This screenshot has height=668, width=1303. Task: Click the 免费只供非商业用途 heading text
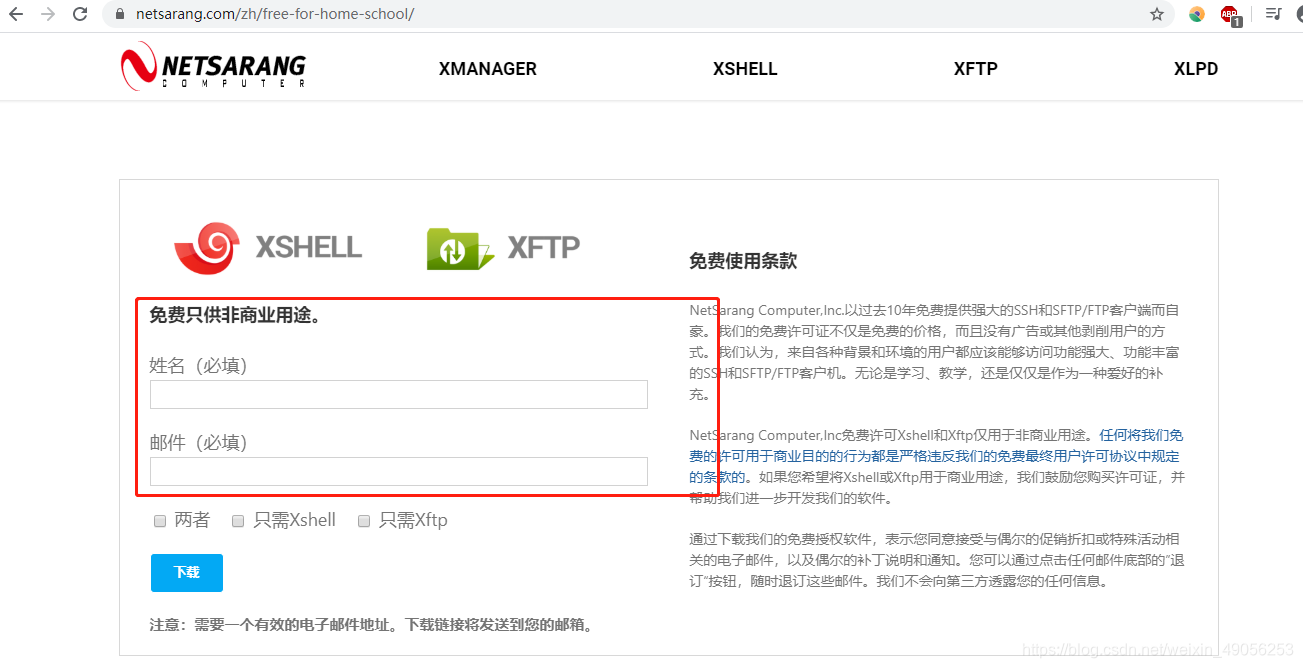pyautogui.click(x=235, y=316)
